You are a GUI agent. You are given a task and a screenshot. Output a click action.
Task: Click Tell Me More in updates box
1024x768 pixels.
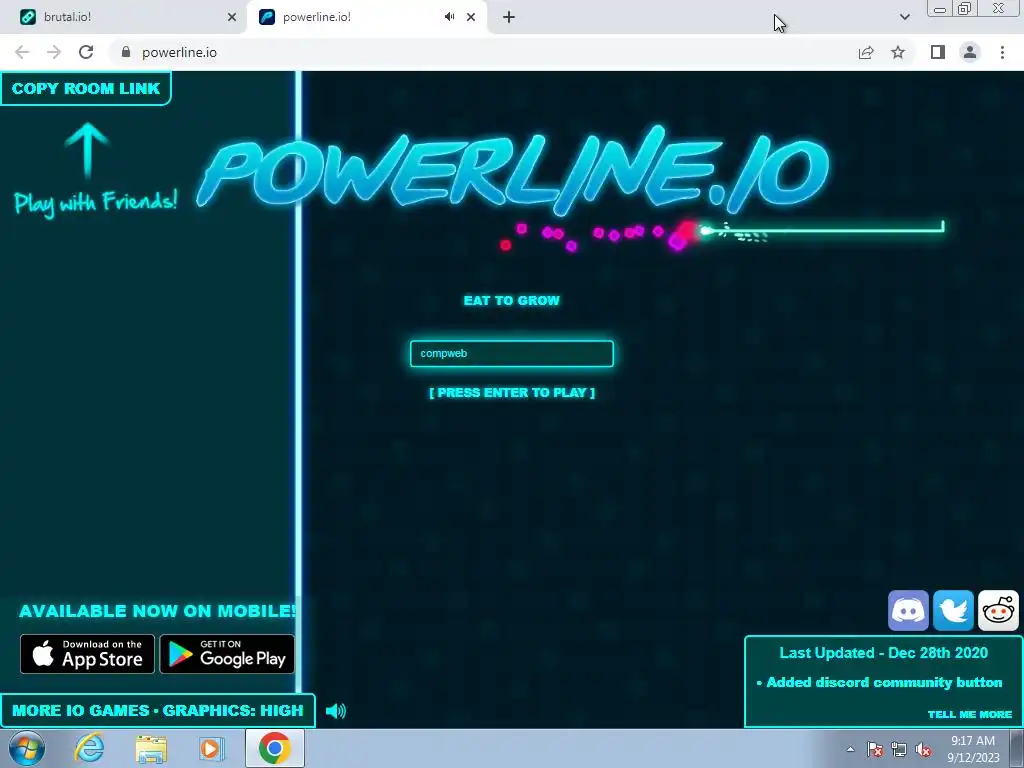point(970,714)
